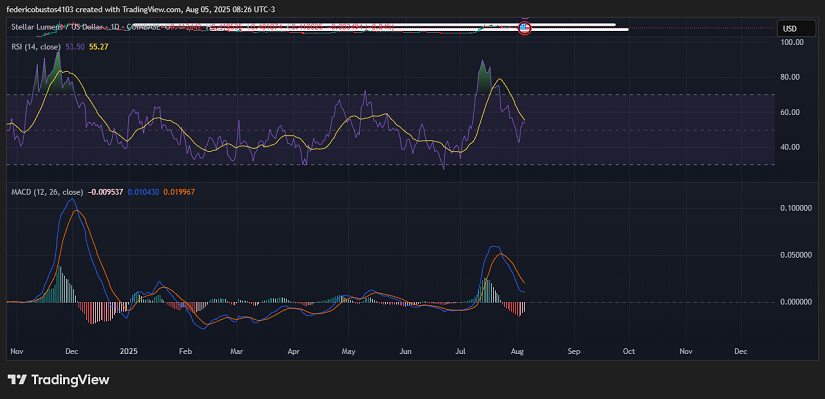
Task: Click the Feb label on the time axis
Action: [184, 351]
